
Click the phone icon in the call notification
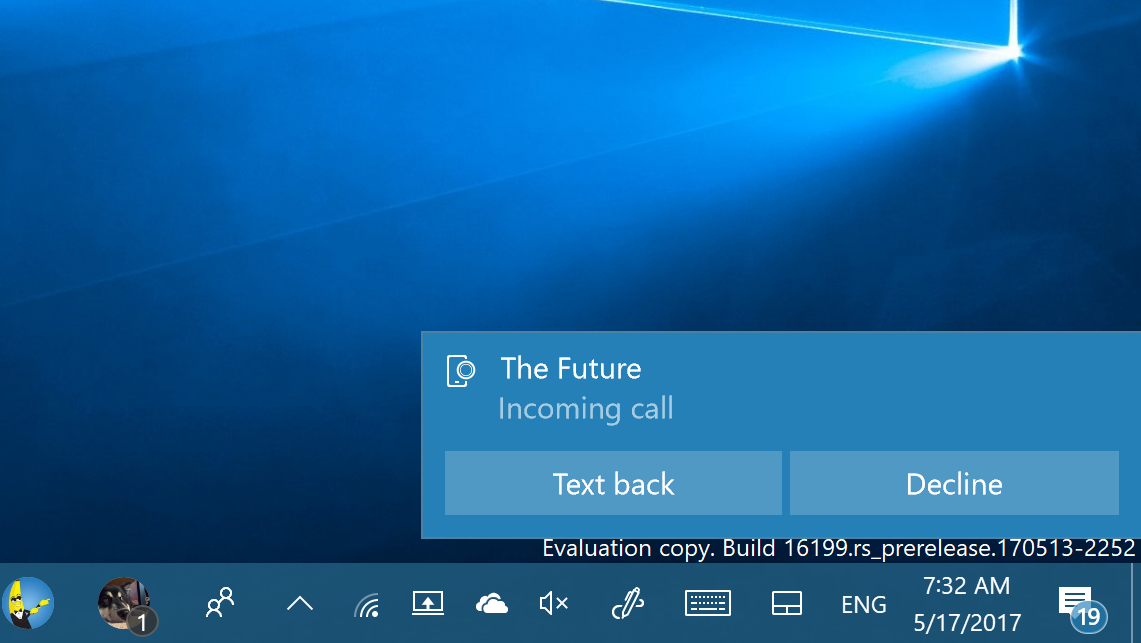[x=462, y=370]
